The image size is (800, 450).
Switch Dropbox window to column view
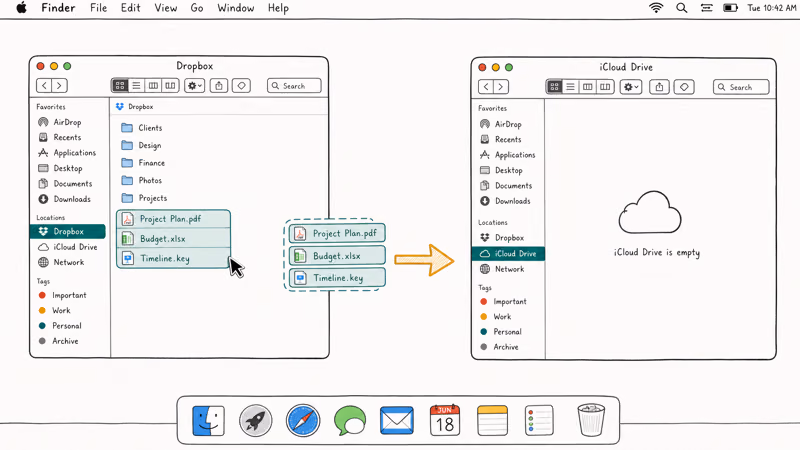(x=153, y=86)
